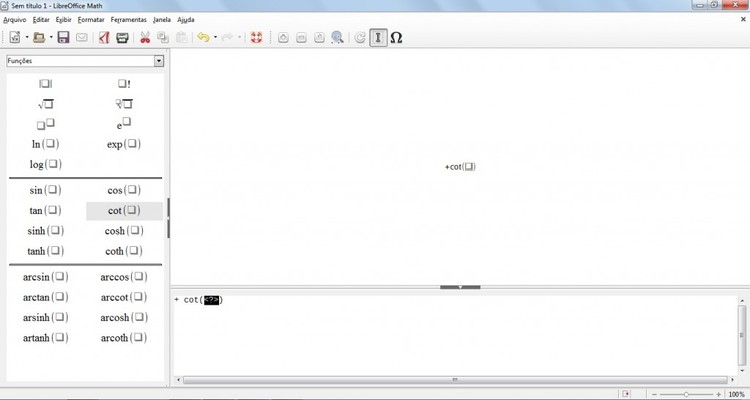This screenshot has width=750, height=400.
Task: Show entire formula with magnifier icon
Action: click(x=337, y=37)
